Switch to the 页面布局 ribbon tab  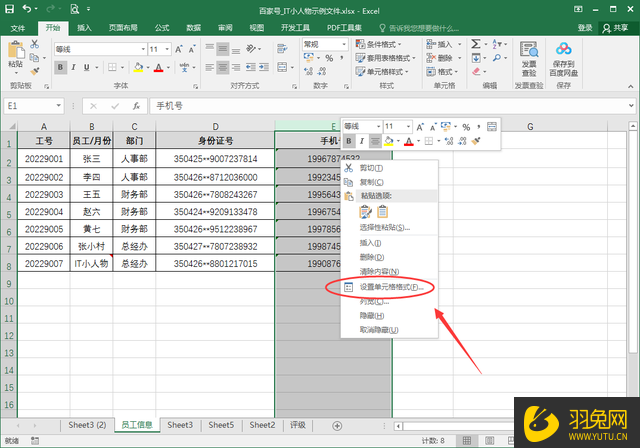123,28
